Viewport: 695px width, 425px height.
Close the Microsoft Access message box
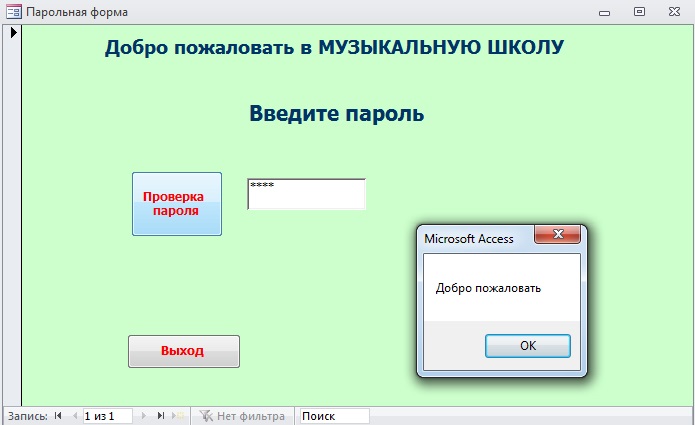point(558,234)
